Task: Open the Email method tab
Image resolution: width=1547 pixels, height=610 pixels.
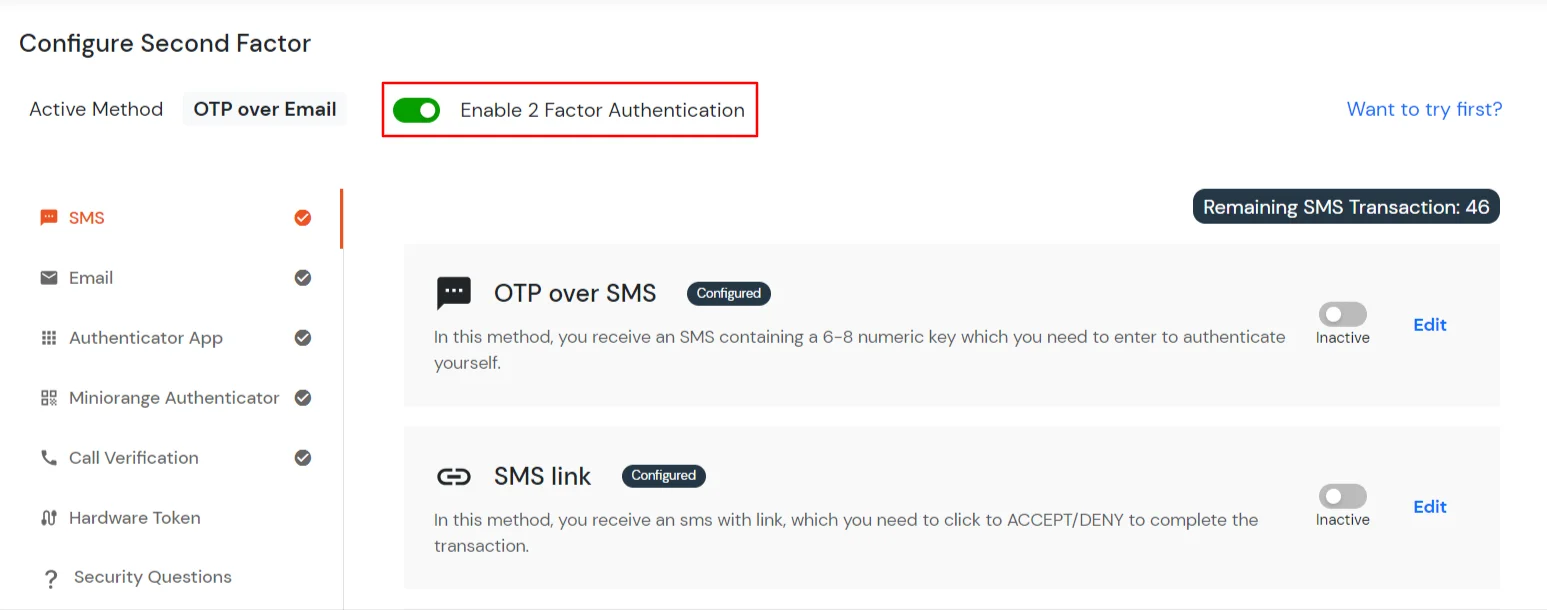Action: tap(91, 278)
